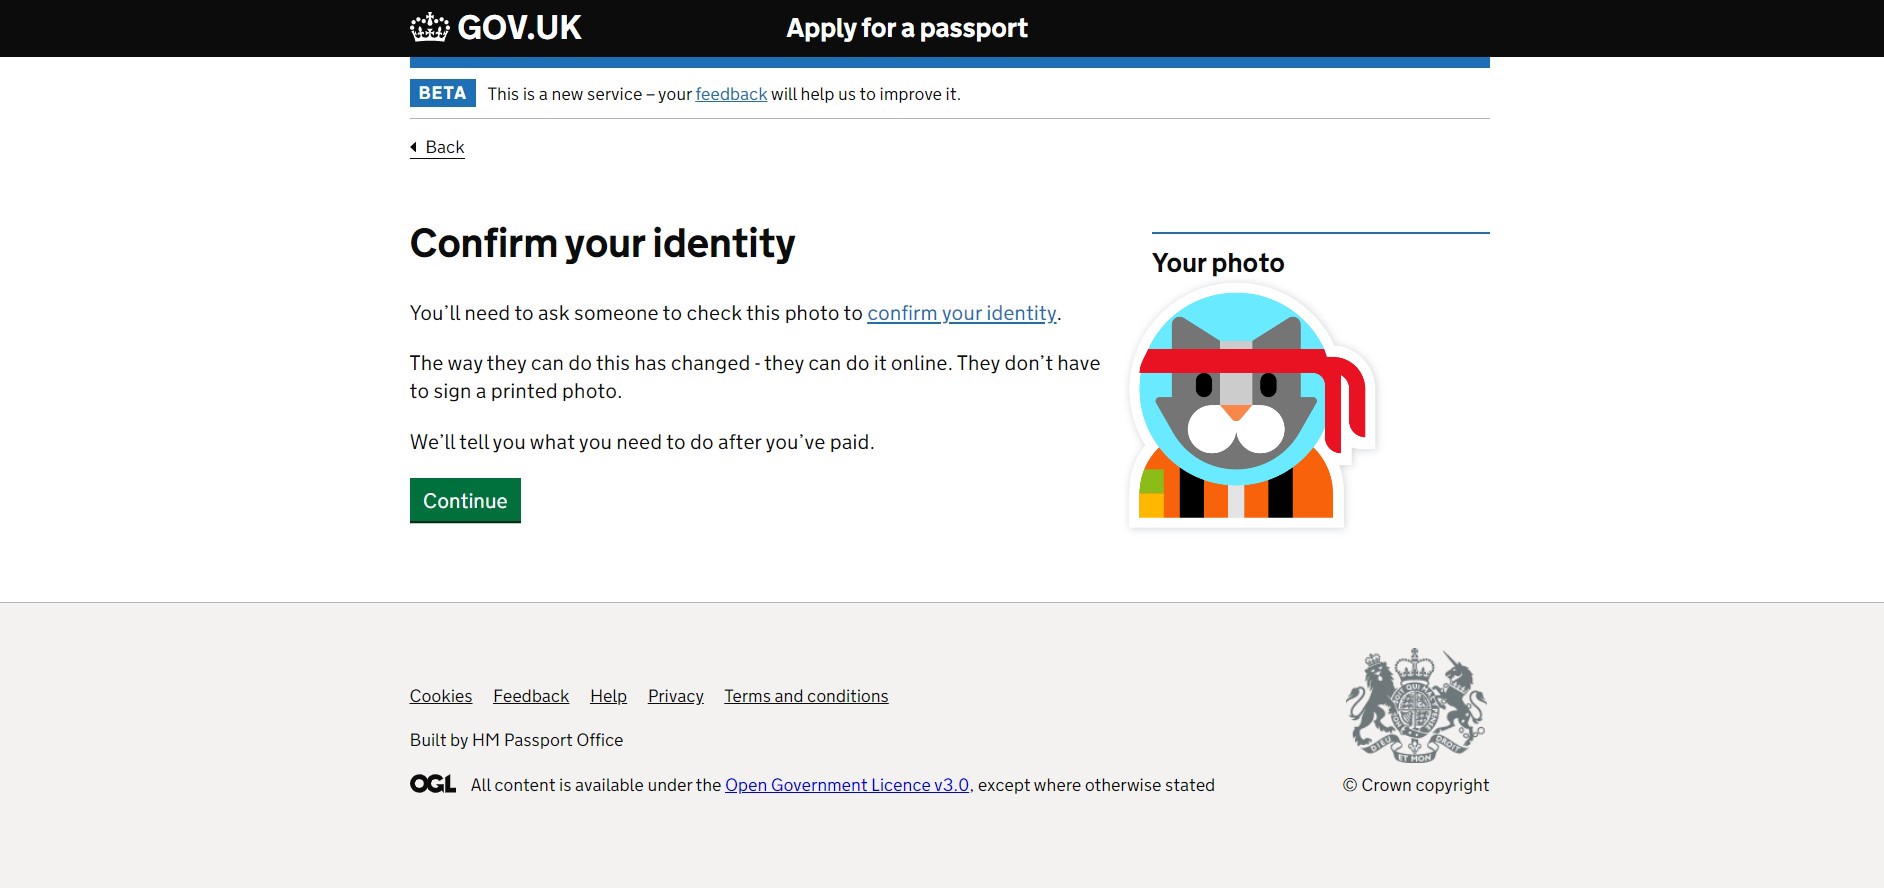The image size is (1884, 888).
Task: Click the Crown copyright link
Action: 1416,785
